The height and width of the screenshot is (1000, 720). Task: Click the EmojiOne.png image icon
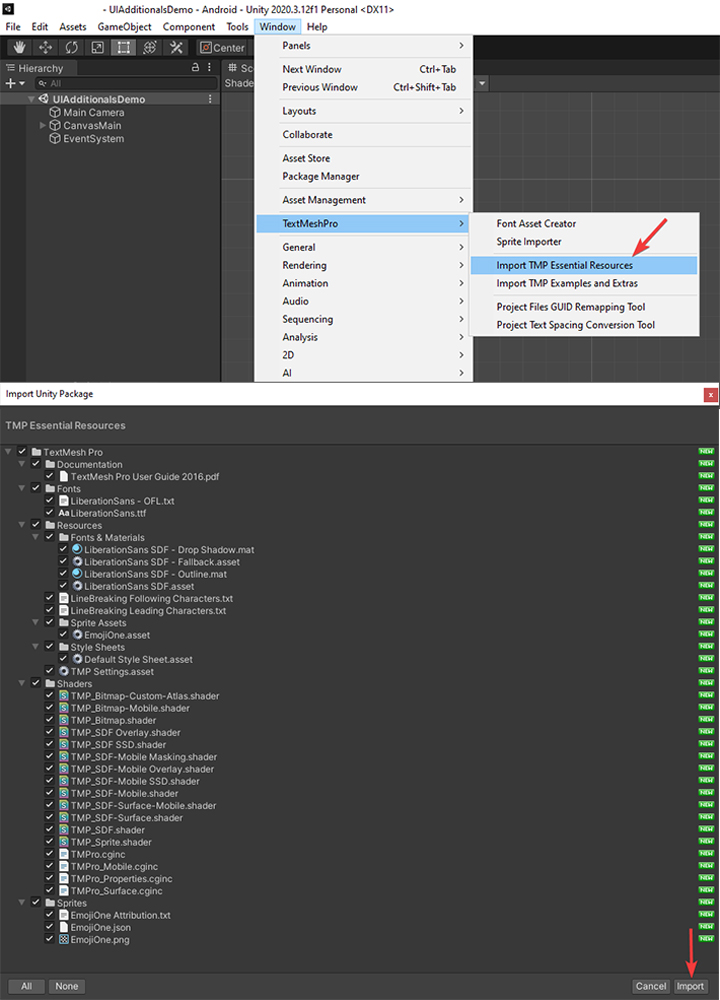click(x=64, y=939)
